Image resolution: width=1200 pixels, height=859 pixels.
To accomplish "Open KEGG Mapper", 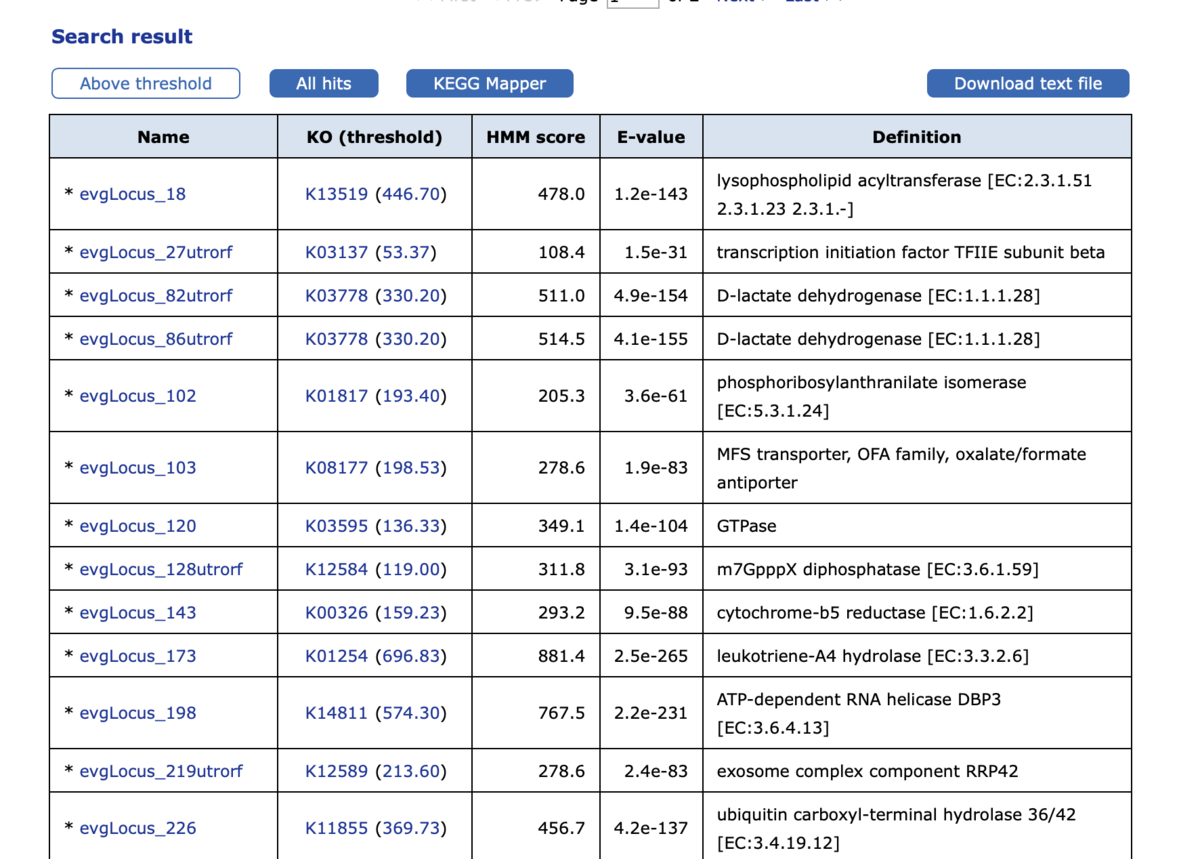I will (490, 83).
